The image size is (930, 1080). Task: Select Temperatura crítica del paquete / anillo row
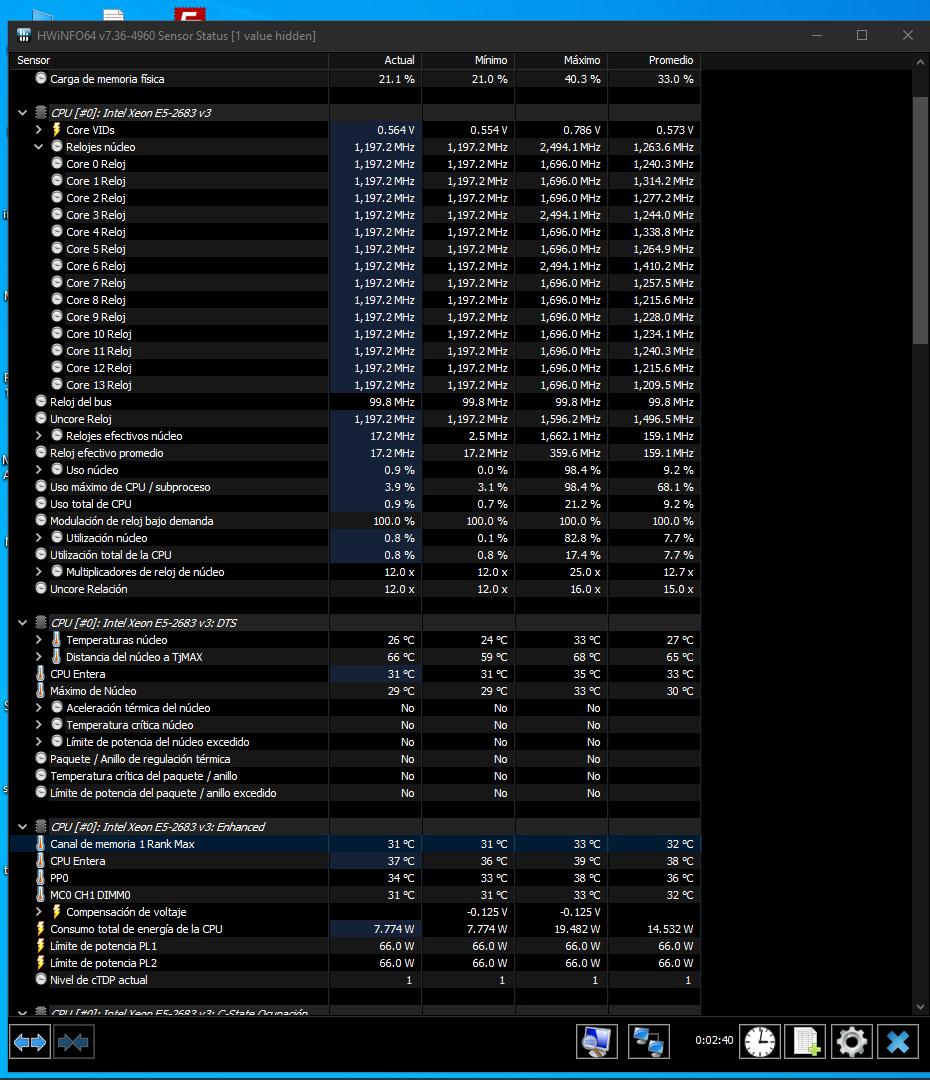click(355, 776)
